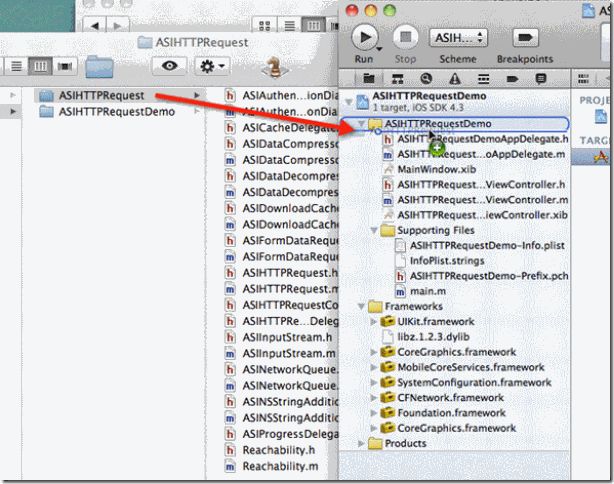Click the editor related-files grid icon
614x484 pixels.
[583, 79]
